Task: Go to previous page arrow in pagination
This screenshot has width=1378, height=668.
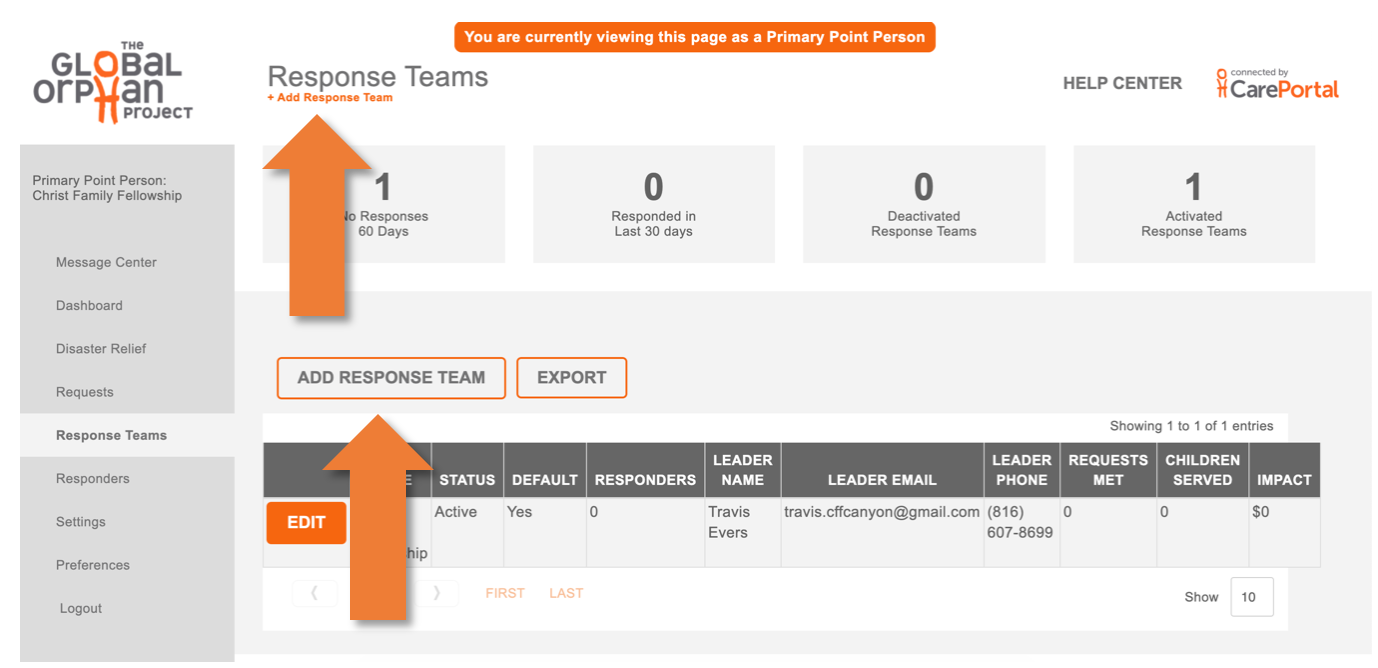Action: point(315,593)
